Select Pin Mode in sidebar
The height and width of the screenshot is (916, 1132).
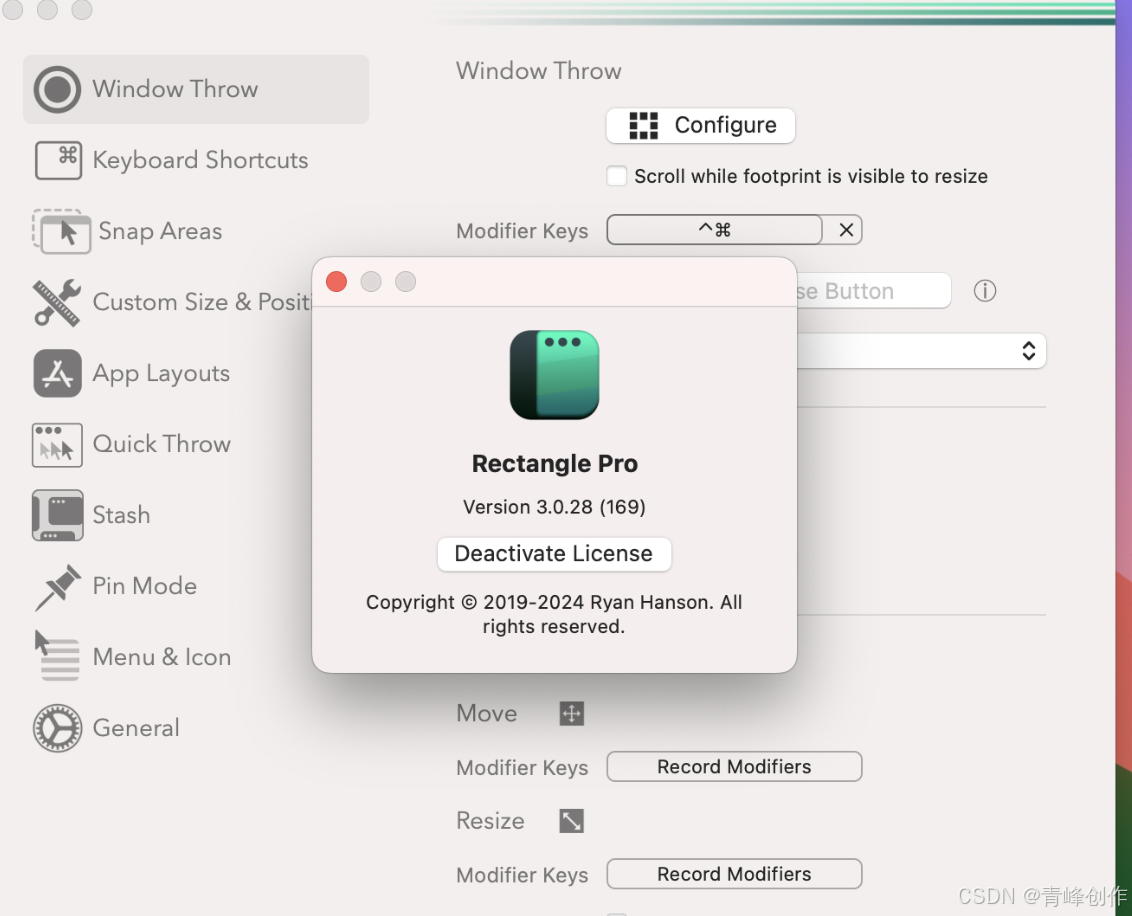(x=116, y=586)
